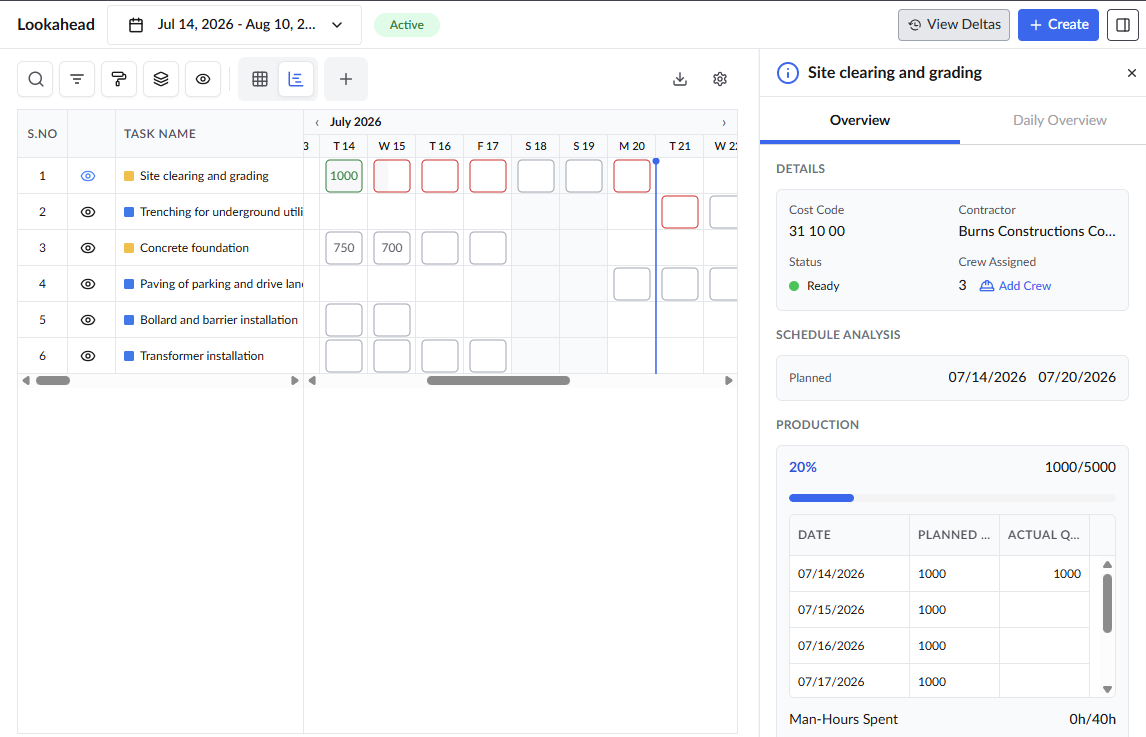The image size is (1146, 737).
Task: Click the paint roller format icon
Action: coord(119,79)
